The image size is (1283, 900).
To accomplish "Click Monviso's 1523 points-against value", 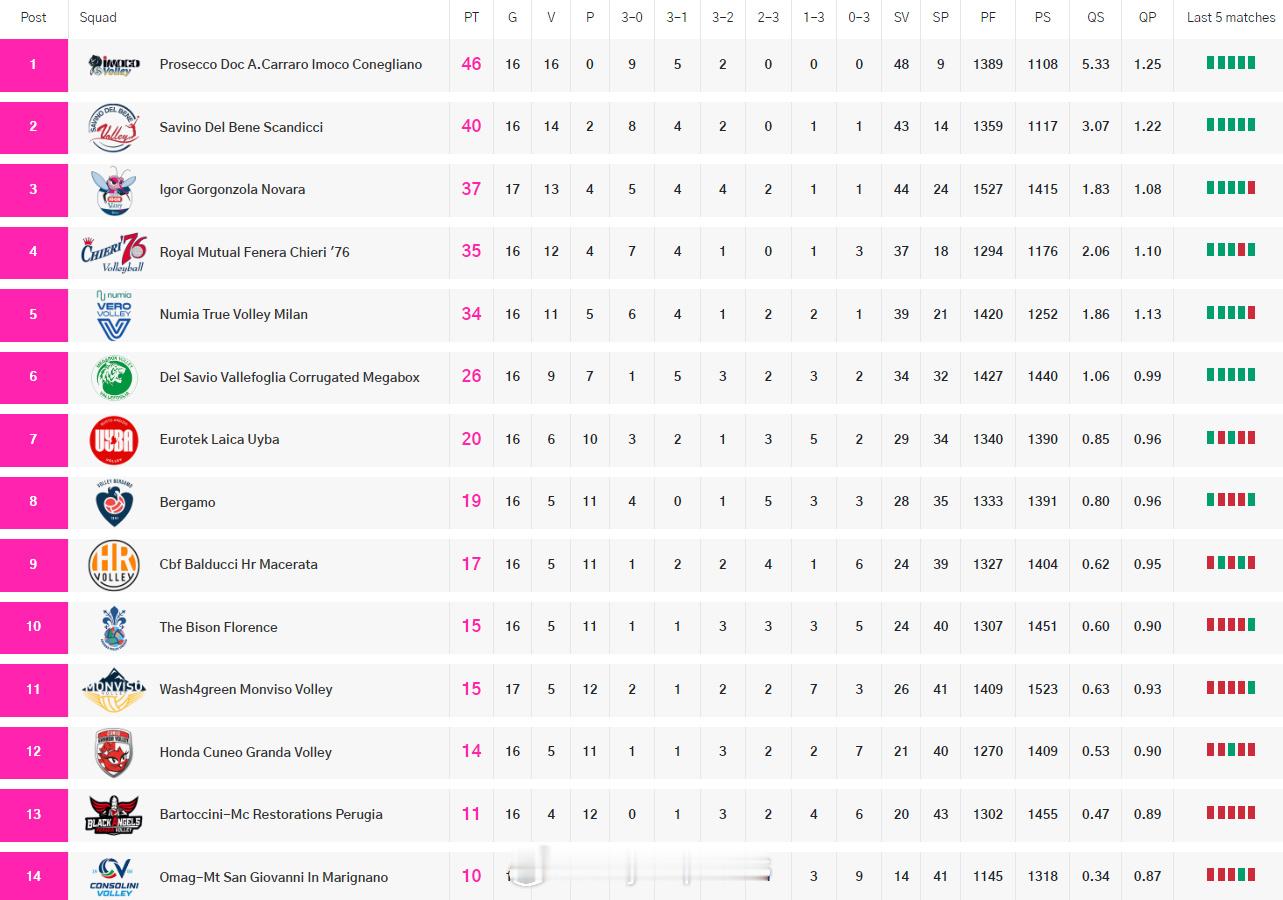I will pyautogui.click(x=1043, y=689).
